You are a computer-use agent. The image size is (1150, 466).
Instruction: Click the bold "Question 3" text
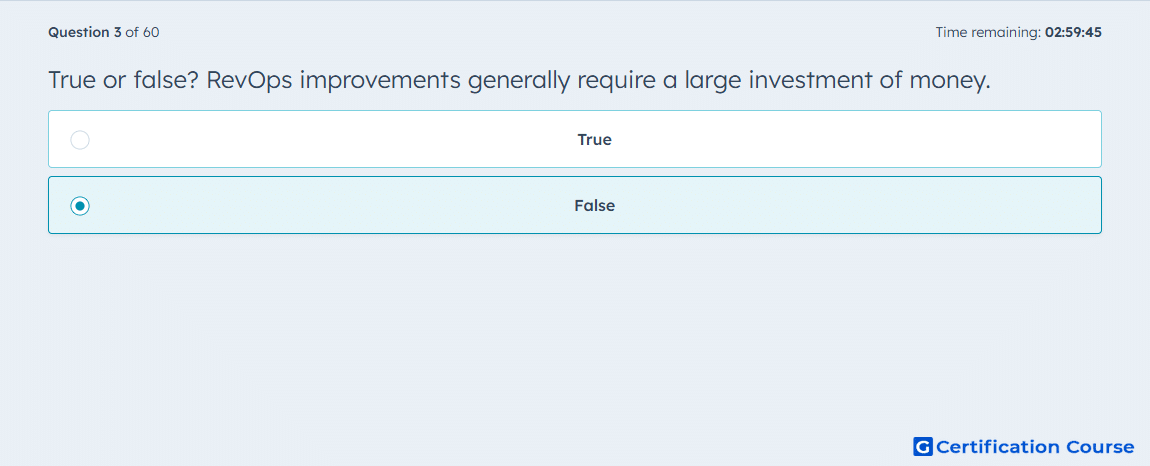(x=85, y=32)
